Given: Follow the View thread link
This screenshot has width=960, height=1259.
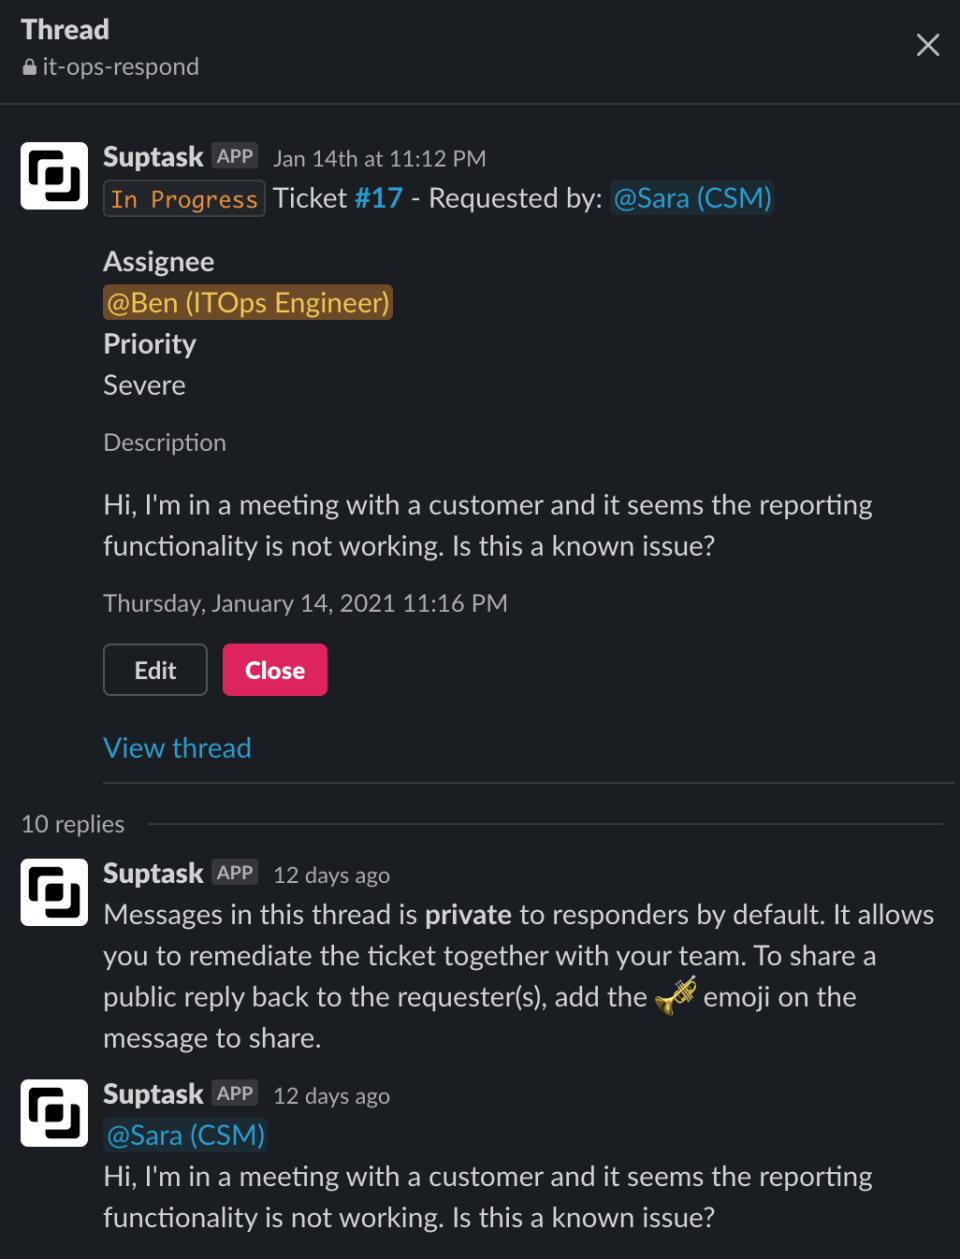Looking at the screenshot, I should click(x=177, y=748).
